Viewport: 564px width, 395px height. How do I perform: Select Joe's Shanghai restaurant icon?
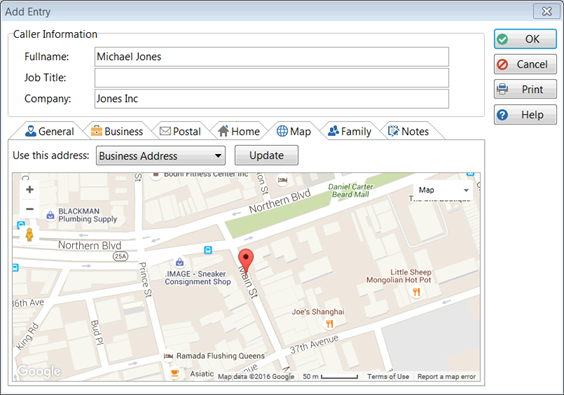pyautogui.click(x=329, y=324)
